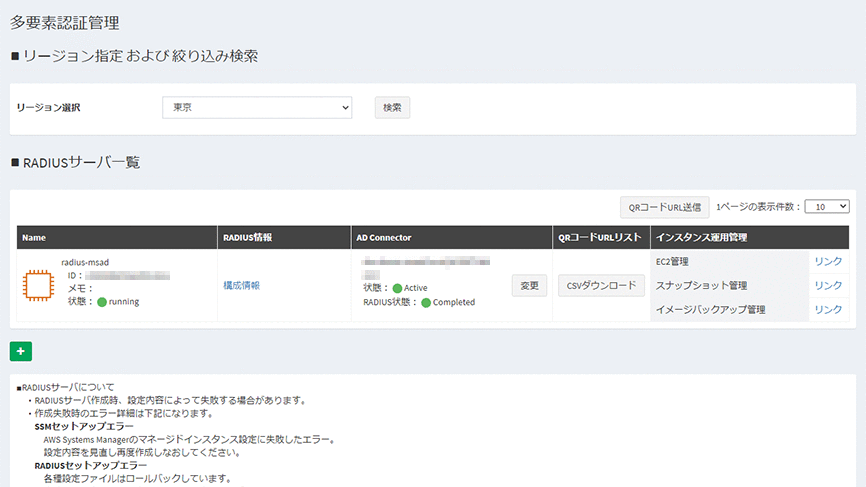Expand the 1ページの表示件数 dropdown
The image size is (866, 487).
[826, 206]
